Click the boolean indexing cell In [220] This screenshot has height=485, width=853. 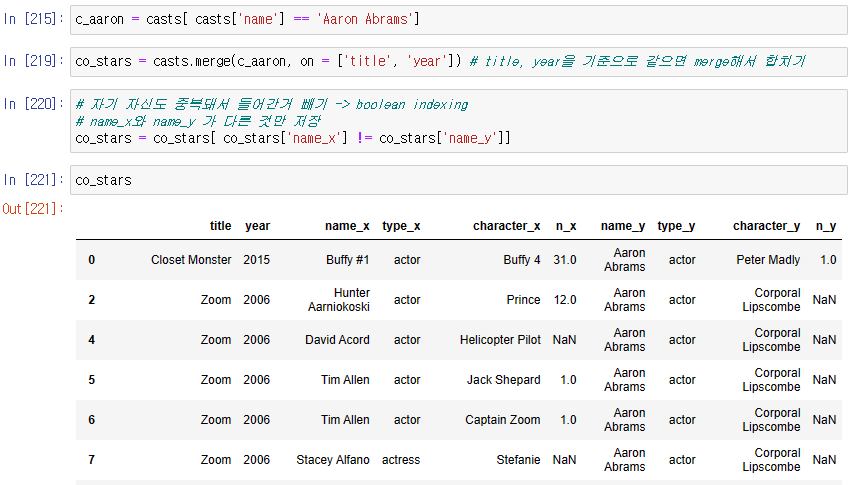(459, 121)
